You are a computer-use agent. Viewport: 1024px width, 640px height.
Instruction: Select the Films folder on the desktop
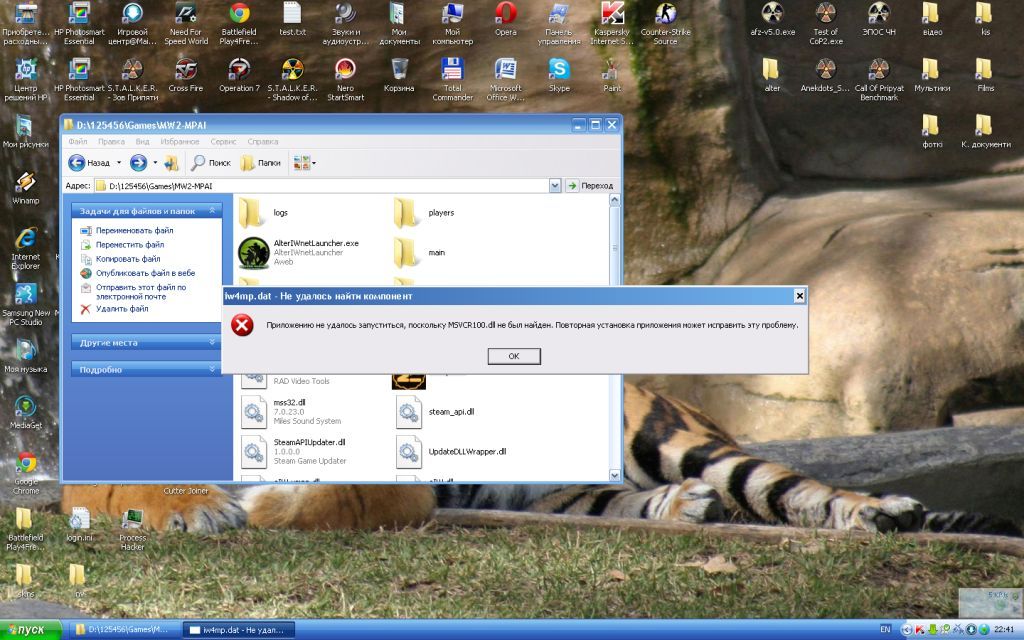(985, 75)
